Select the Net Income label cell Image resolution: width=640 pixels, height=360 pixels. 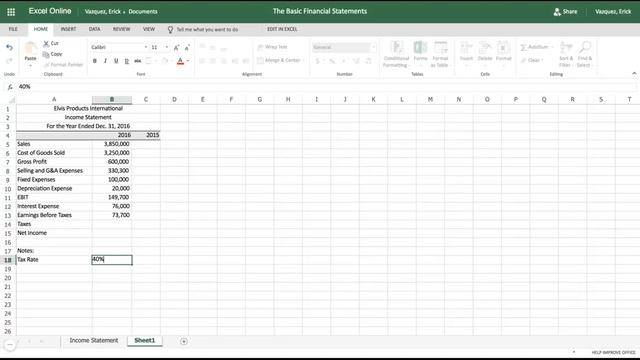(54, 233)
